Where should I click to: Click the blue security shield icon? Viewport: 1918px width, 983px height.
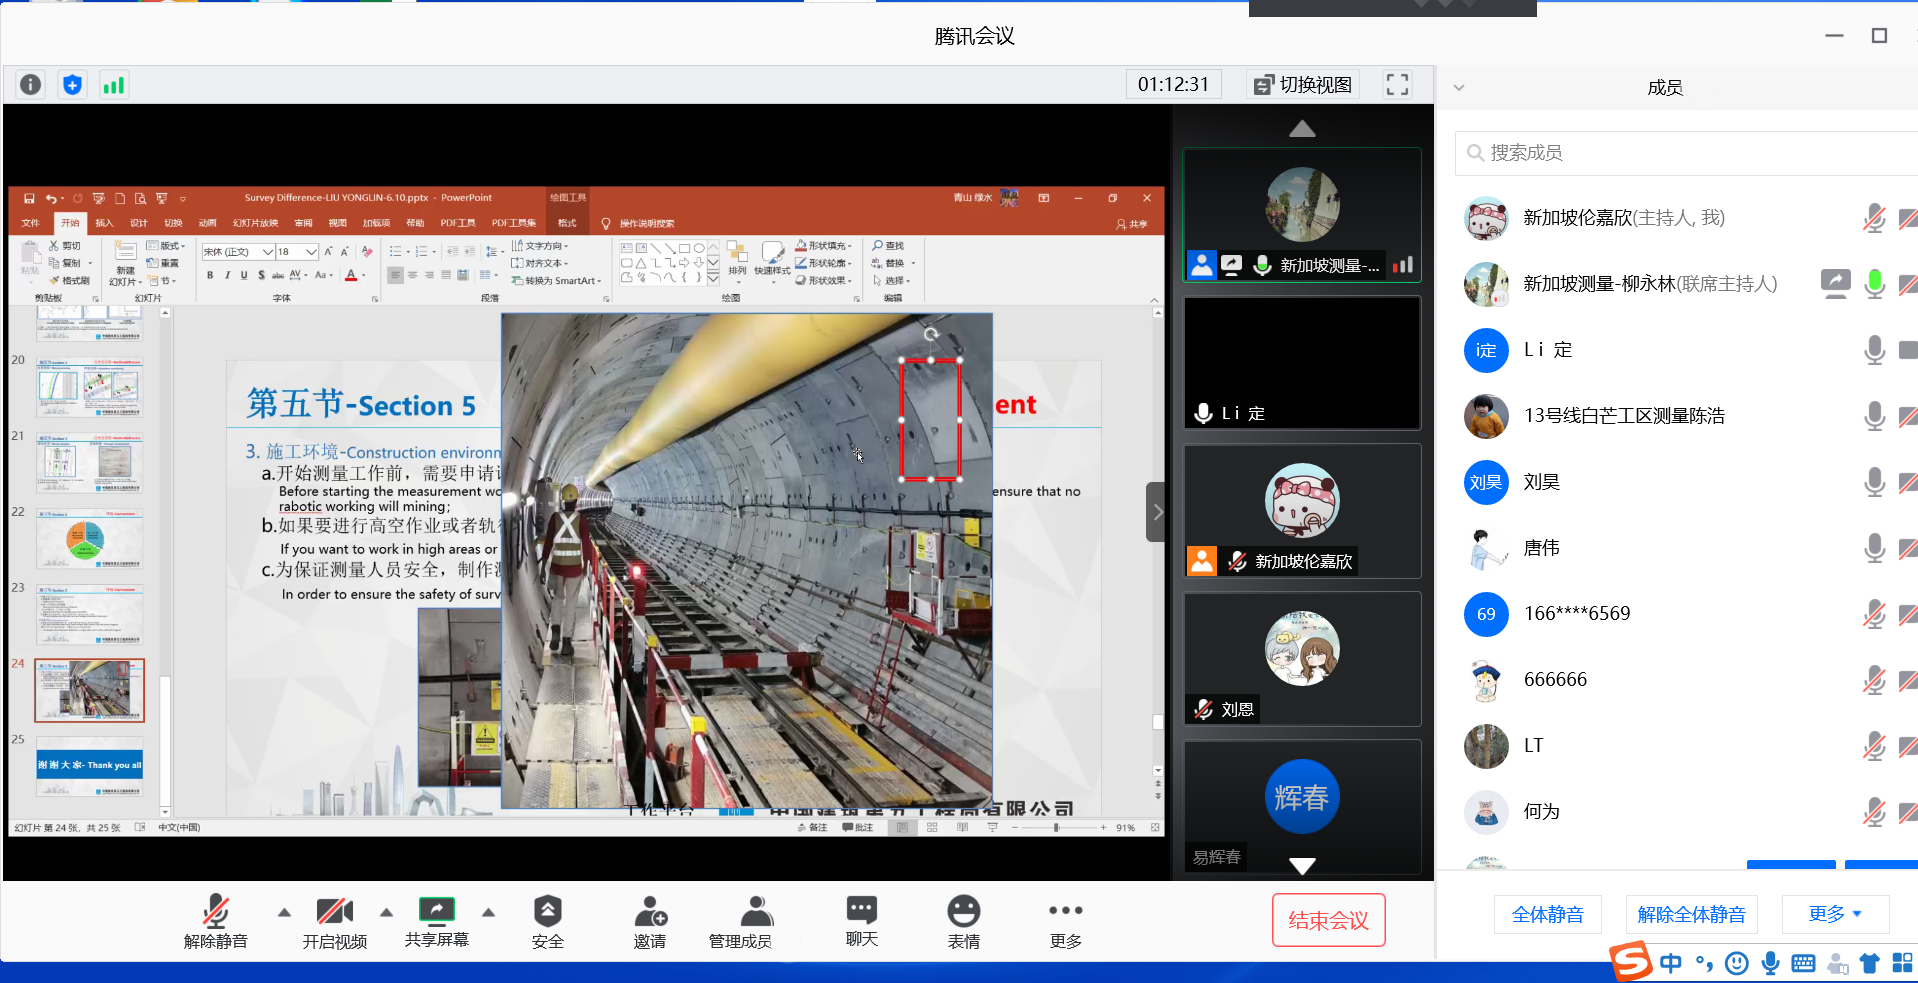tap(72, 85)
